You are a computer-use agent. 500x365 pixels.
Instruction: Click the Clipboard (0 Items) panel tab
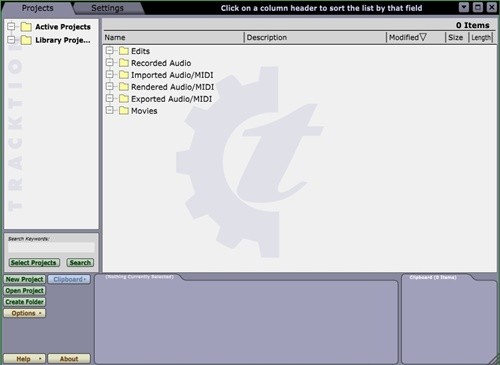433,277
